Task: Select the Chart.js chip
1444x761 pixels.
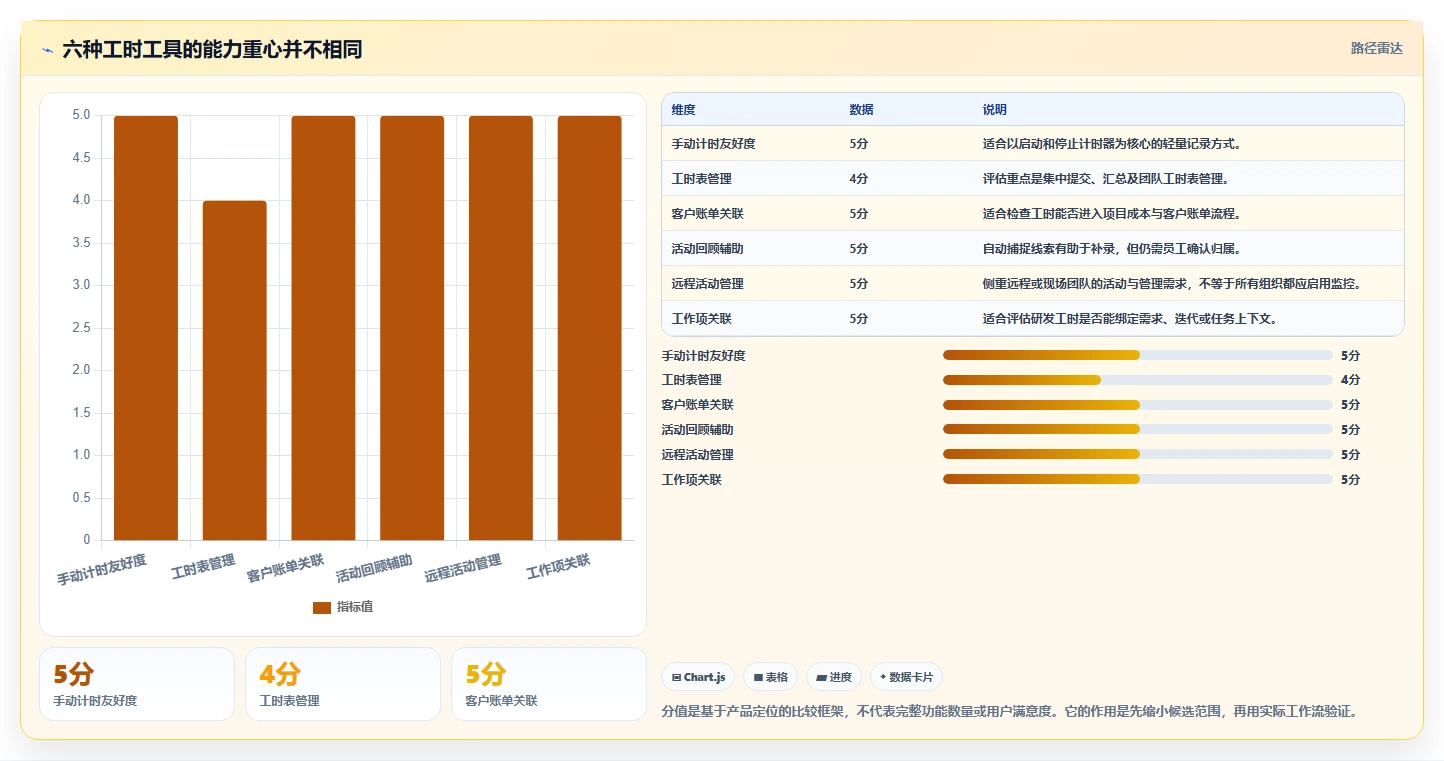Action: tap(698, 677)
